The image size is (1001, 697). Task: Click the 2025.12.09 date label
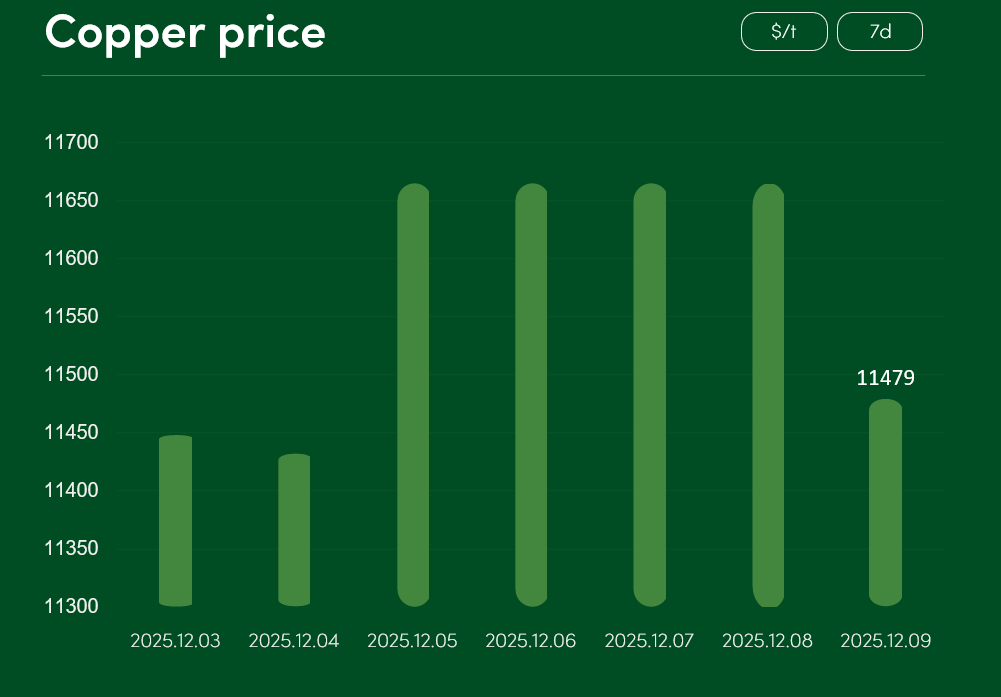pos(886,641)
